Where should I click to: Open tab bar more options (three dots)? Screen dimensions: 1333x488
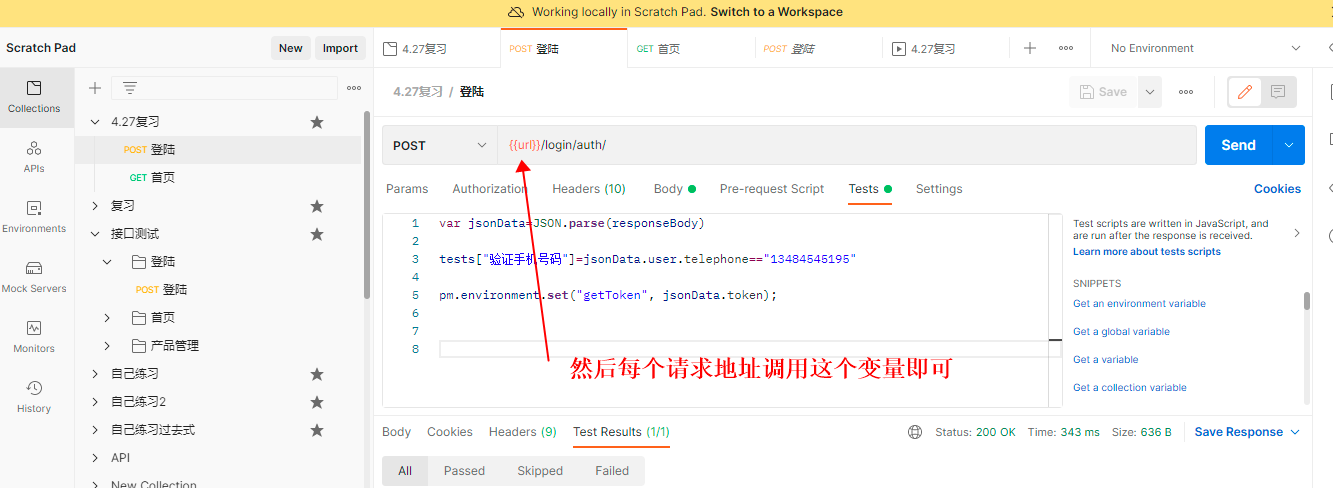pos(1066,48)
